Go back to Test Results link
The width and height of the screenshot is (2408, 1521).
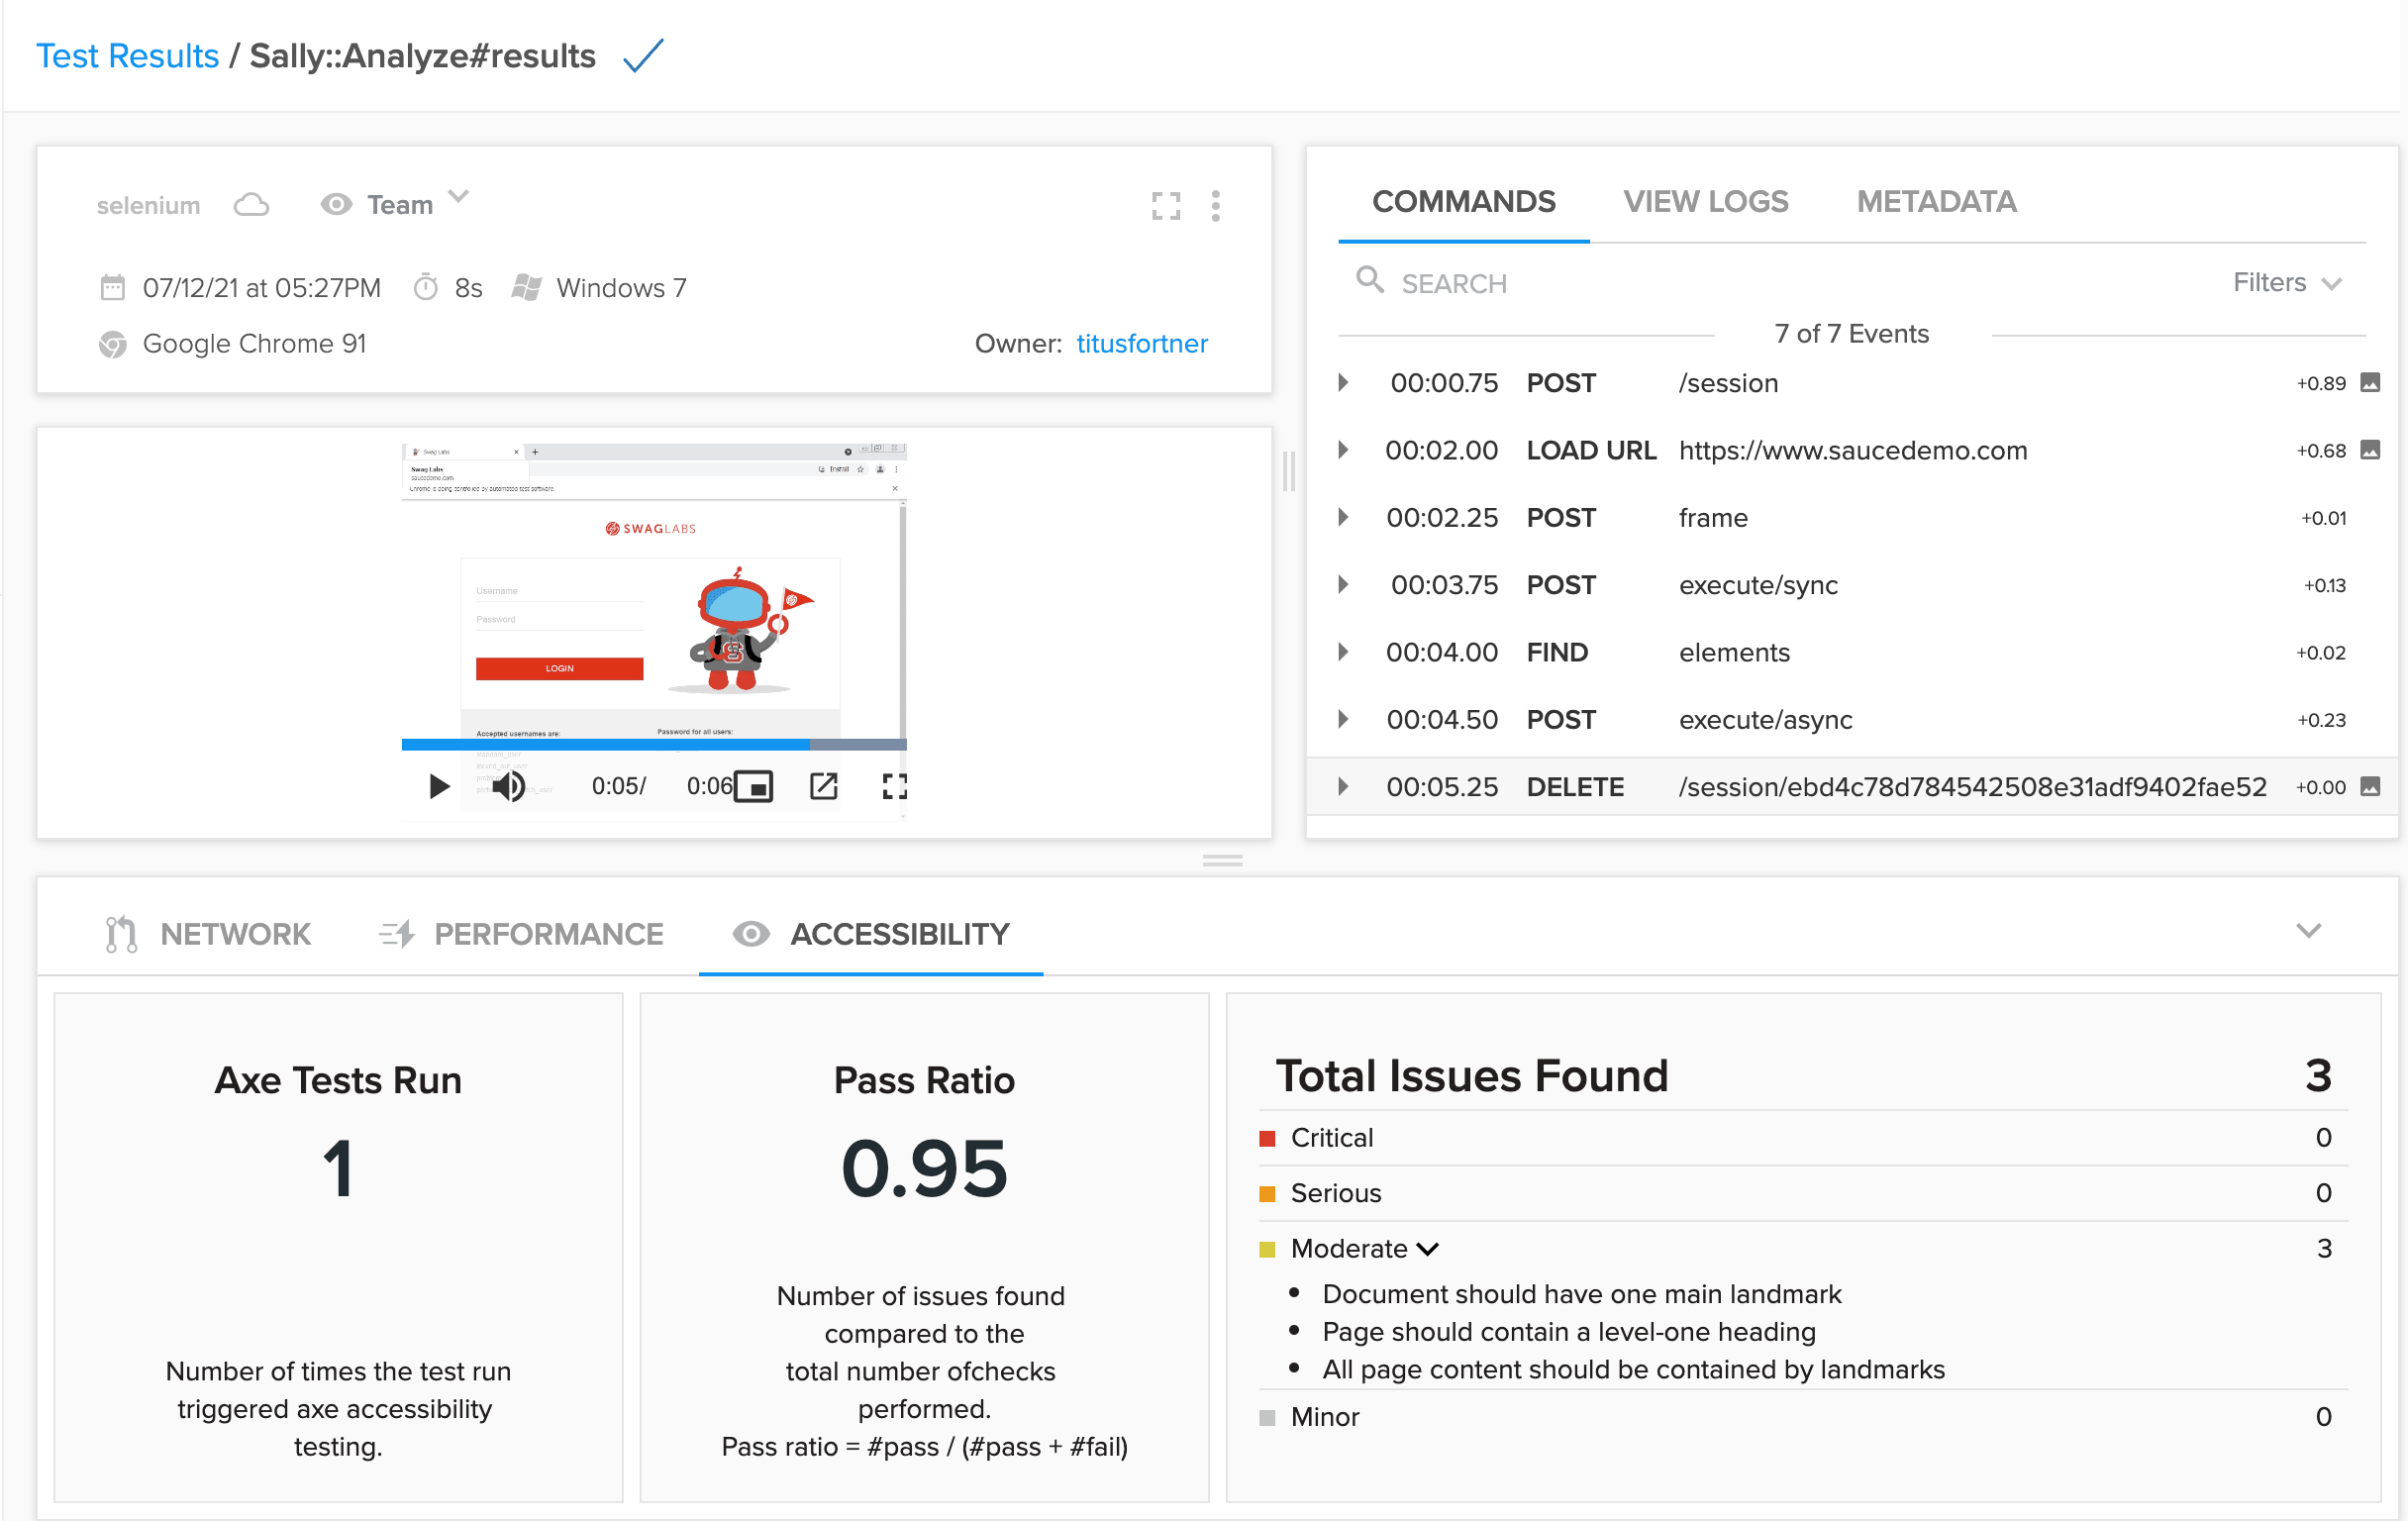click(x=127, y=56)
